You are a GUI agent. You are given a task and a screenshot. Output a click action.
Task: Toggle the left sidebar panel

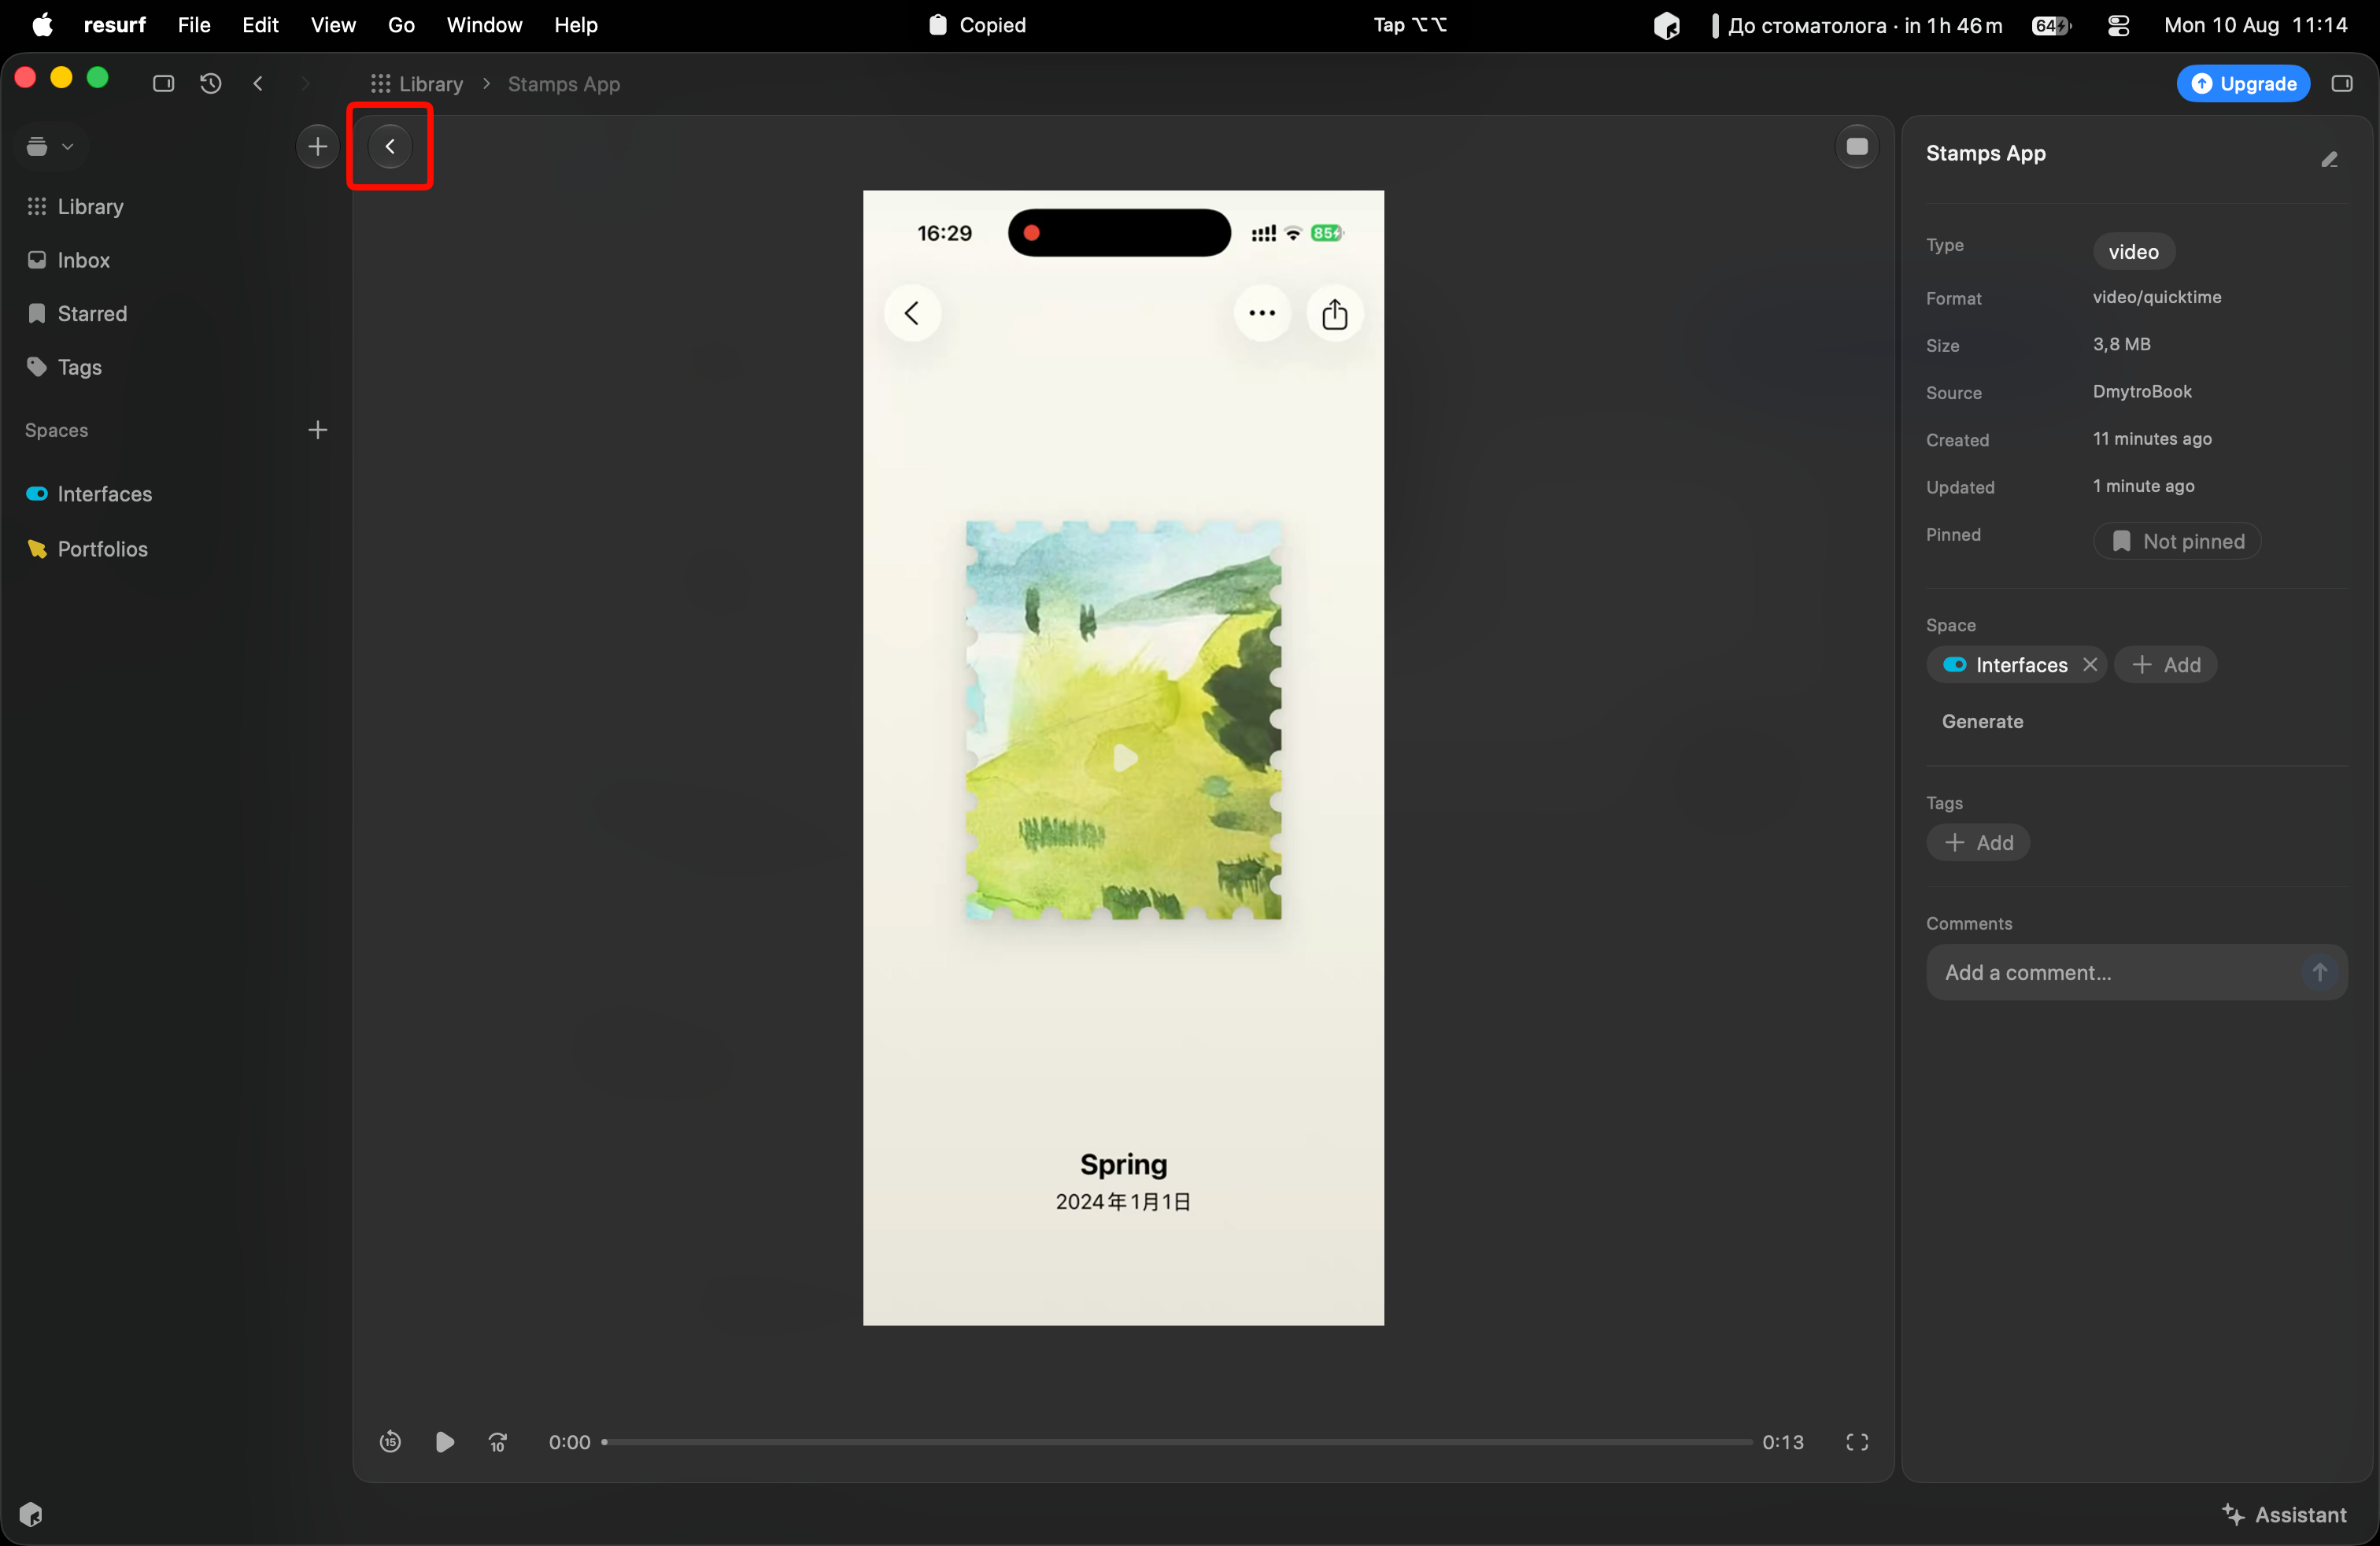[x=164, y=84]
